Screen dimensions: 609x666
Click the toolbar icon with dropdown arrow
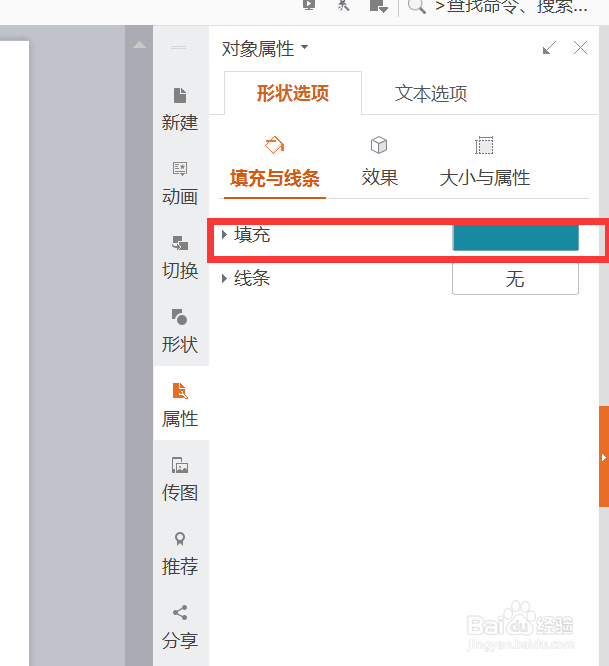(x=378, y=6)
